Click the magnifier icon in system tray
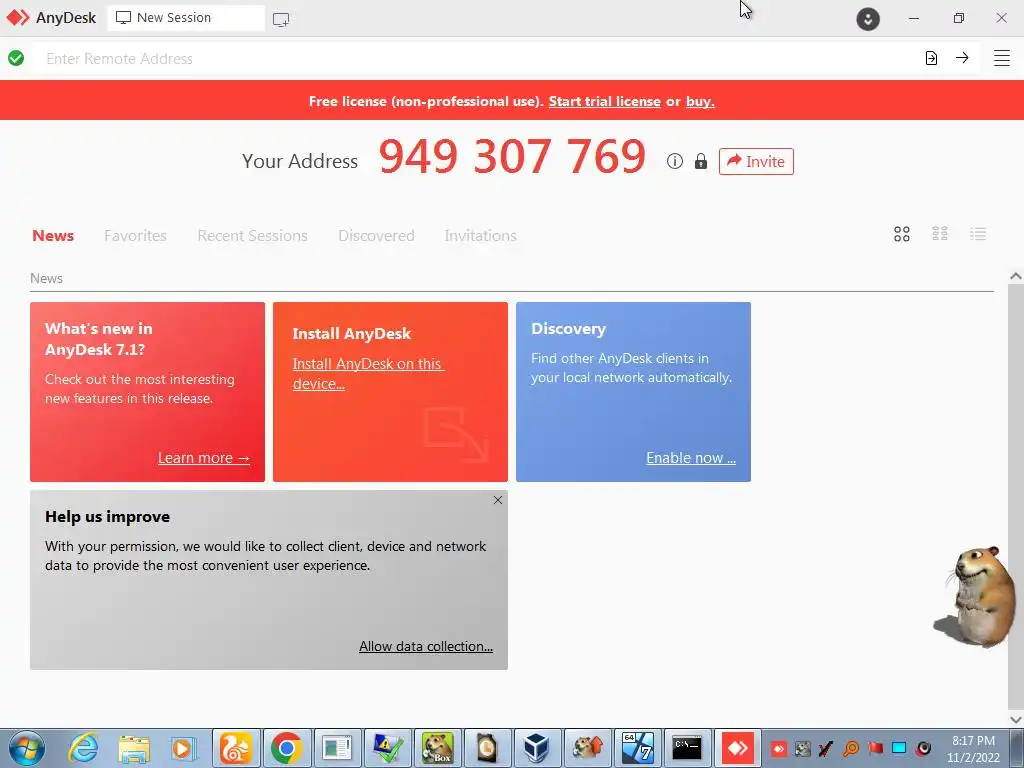The image size is (1024, 768). pos(851,748)
